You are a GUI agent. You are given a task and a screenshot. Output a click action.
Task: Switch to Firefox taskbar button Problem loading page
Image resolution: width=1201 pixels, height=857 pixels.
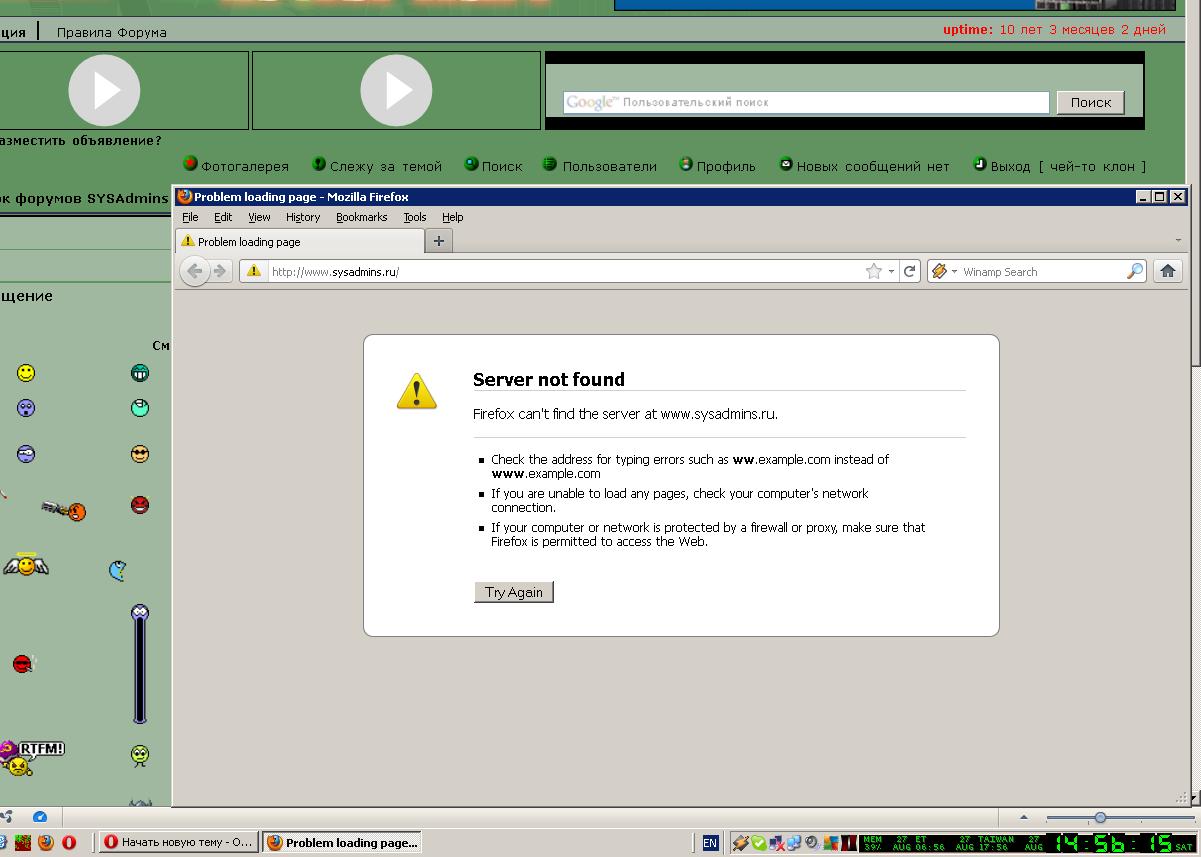[342, 842]
